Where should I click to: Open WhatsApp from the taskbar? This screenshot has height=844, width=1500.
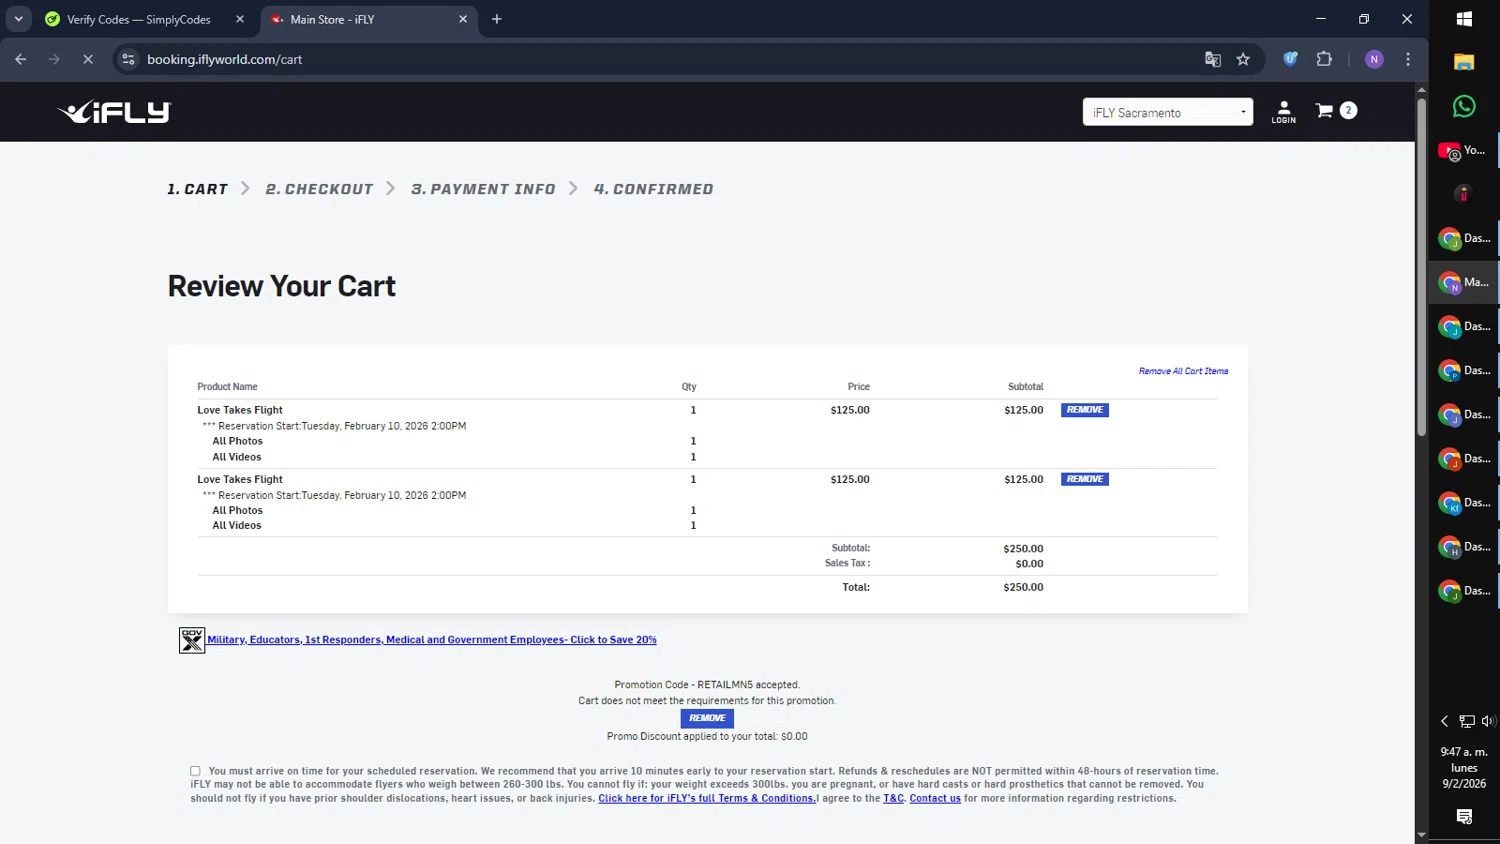(1464, 106)
